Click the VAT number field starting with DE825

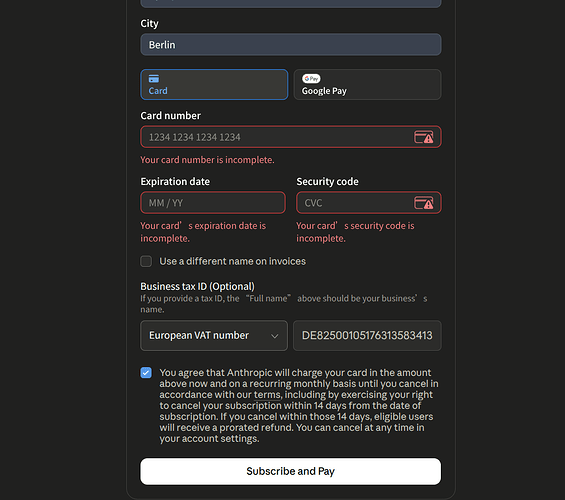pos(367,335)
